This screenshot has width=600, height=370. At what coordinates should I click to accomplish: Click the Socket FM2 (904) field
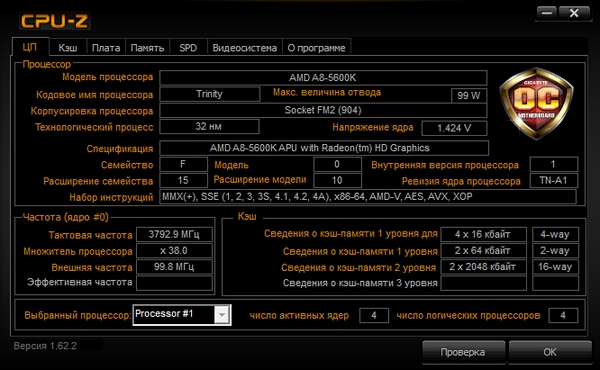323,110
